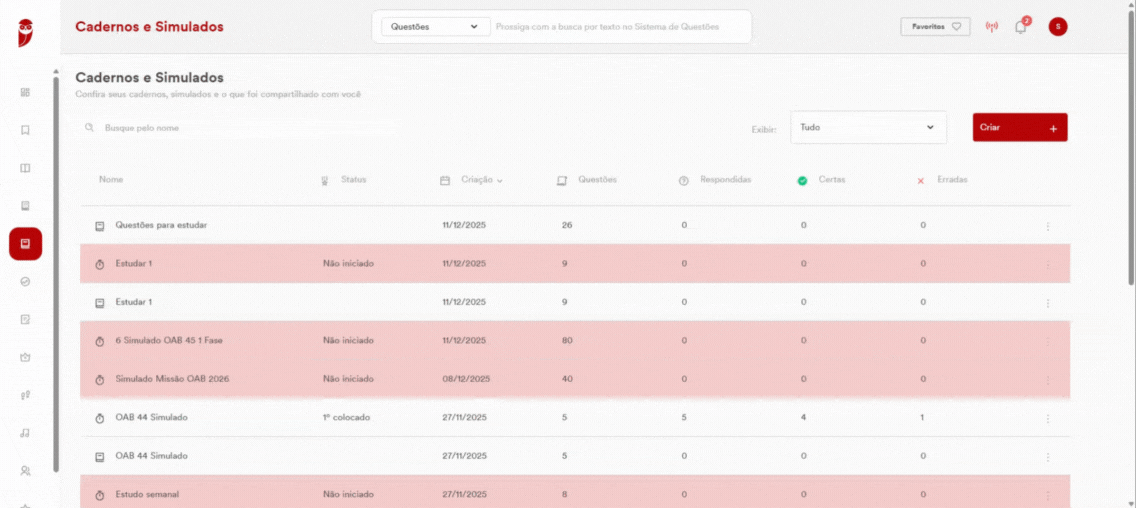This screenshot has width=1136, height=508.
Task: Click the live broadcast antenna icon
Action: (x=991, y=27)
